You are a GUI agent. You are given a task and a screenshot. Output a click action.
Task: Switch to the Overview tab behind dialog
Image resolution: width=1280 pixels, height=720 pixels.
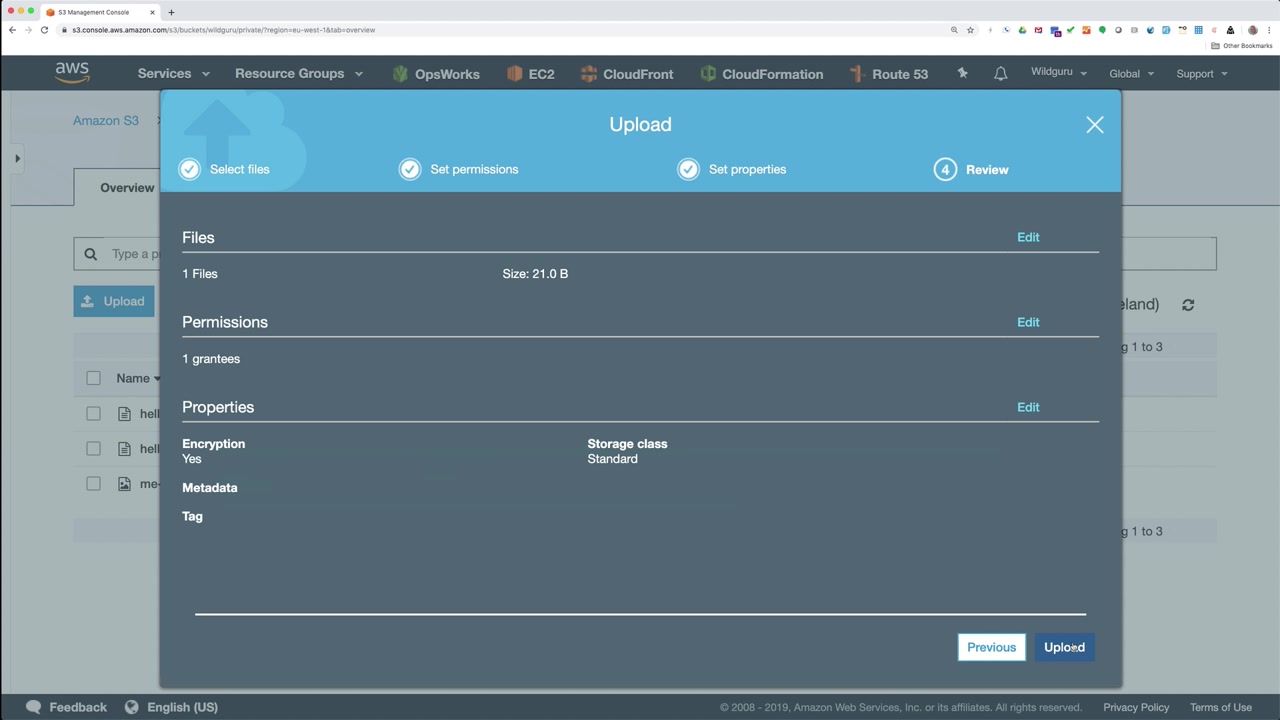pos(127,188)
